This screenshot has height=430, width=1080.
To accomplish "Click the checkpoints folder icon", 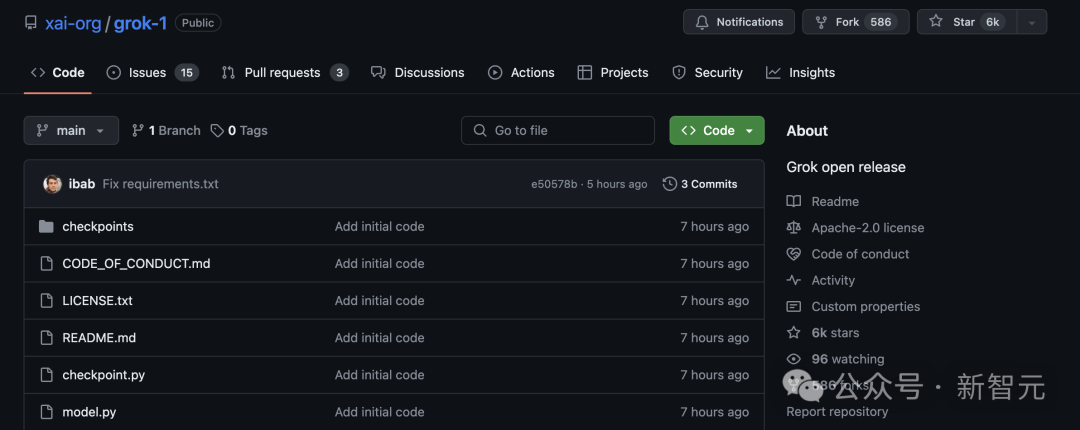I will [46, 227].
